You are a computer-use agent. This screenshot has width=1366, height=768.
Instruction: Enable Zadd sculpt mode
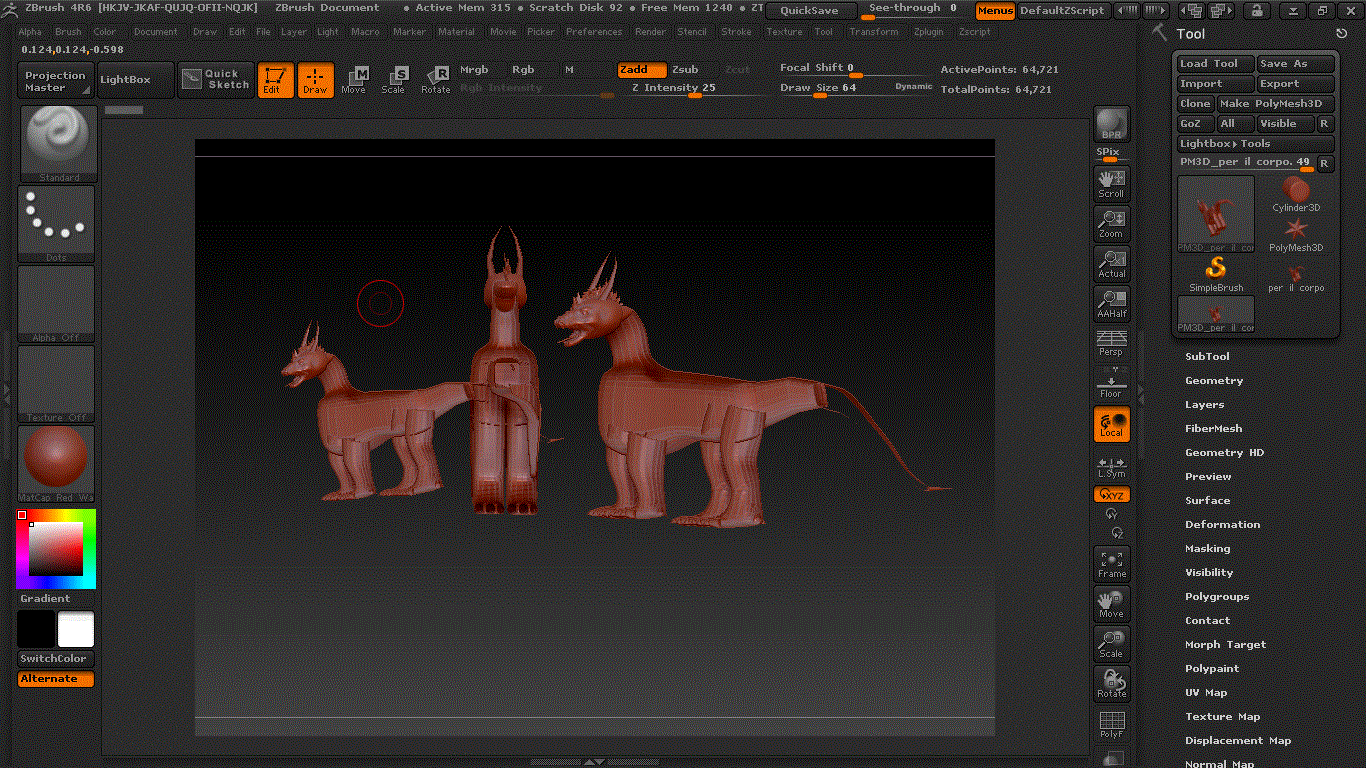[x=642, y=70]
